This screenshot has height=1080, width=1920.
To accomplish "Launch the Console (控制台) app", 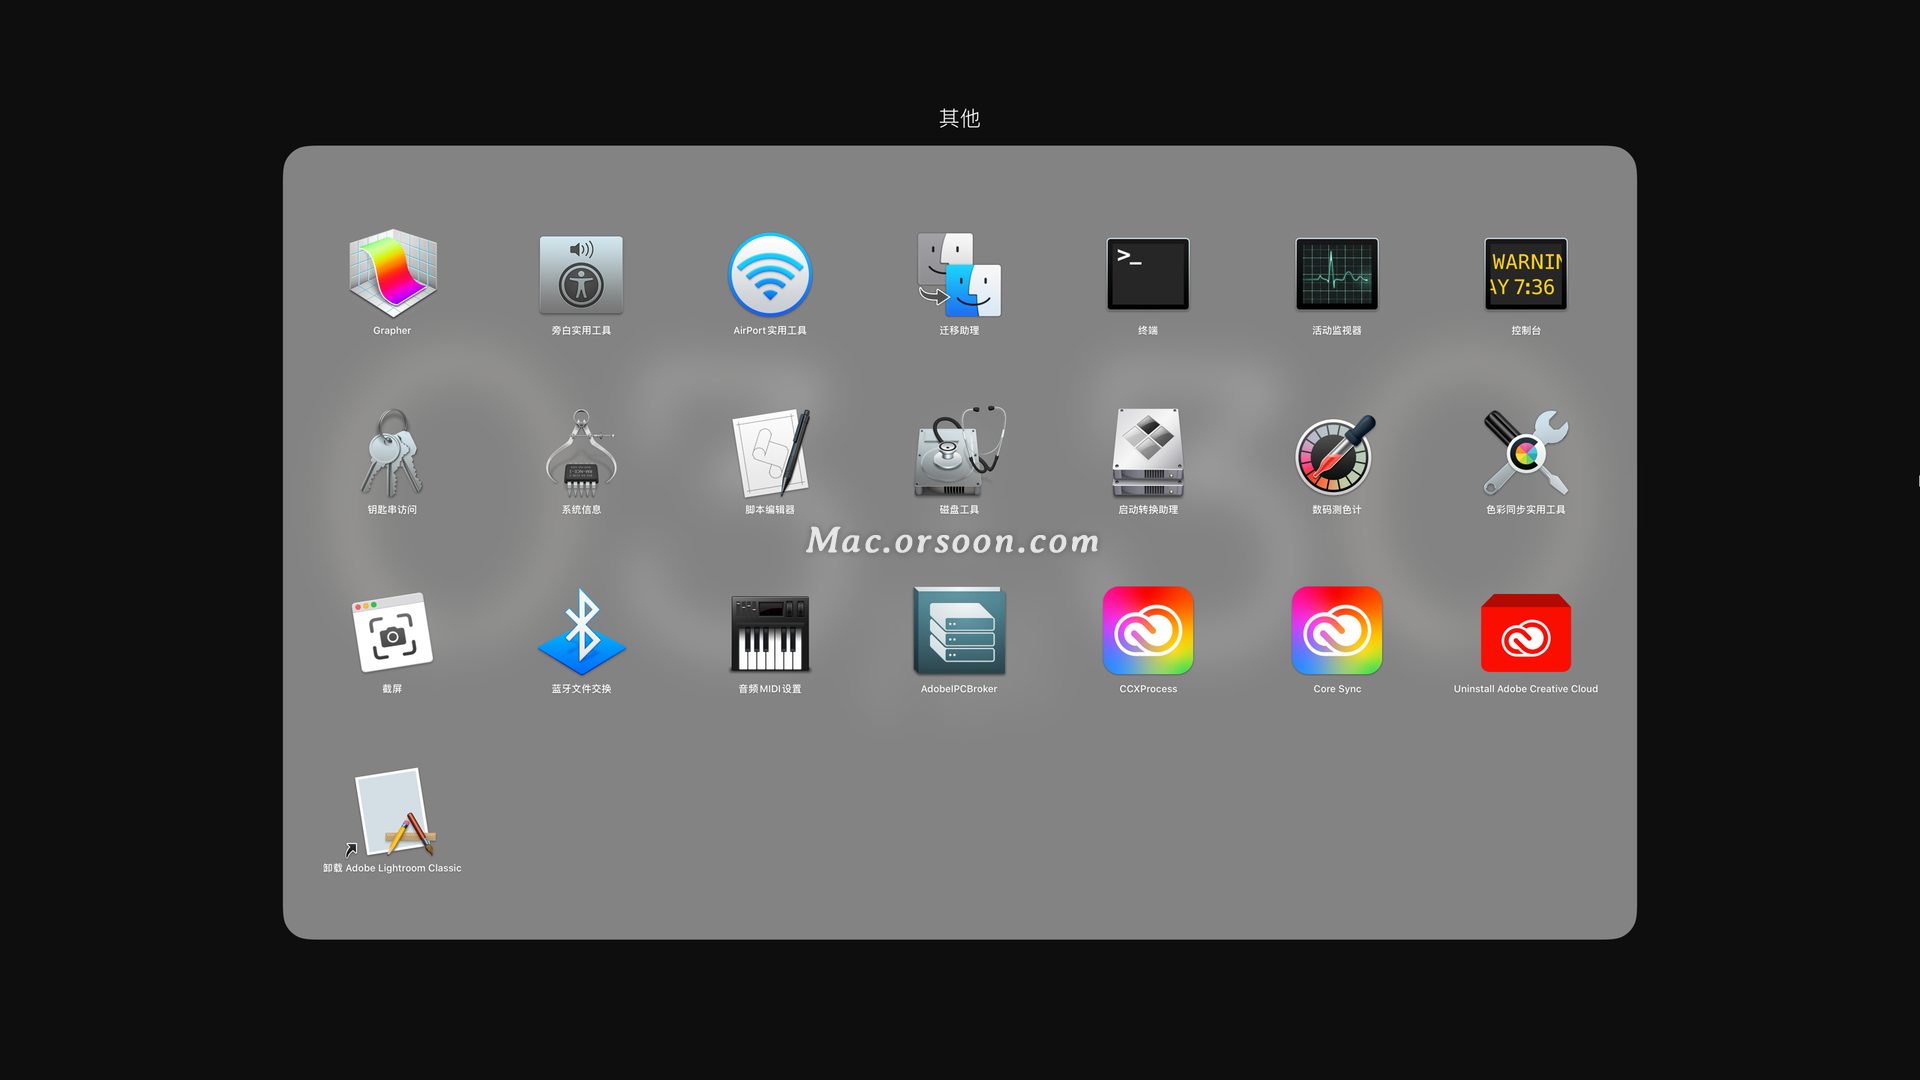I will (x=1526, y=274).
